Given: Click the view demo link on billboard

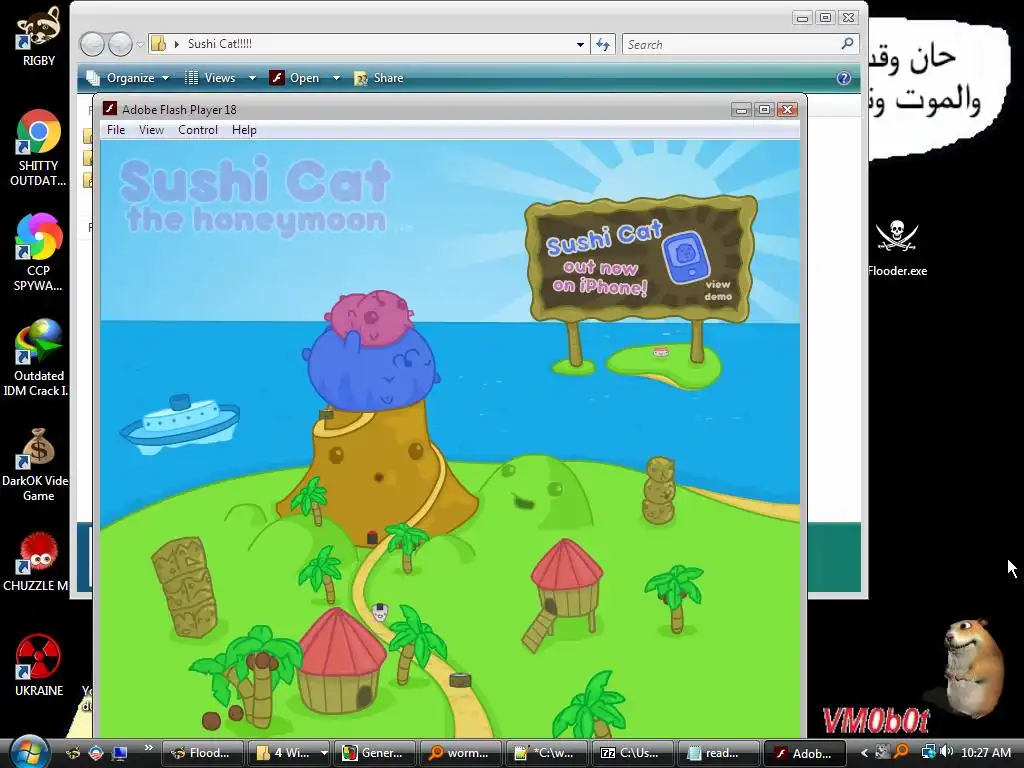Looking at the screenshot, I should (x=718, y=290).
